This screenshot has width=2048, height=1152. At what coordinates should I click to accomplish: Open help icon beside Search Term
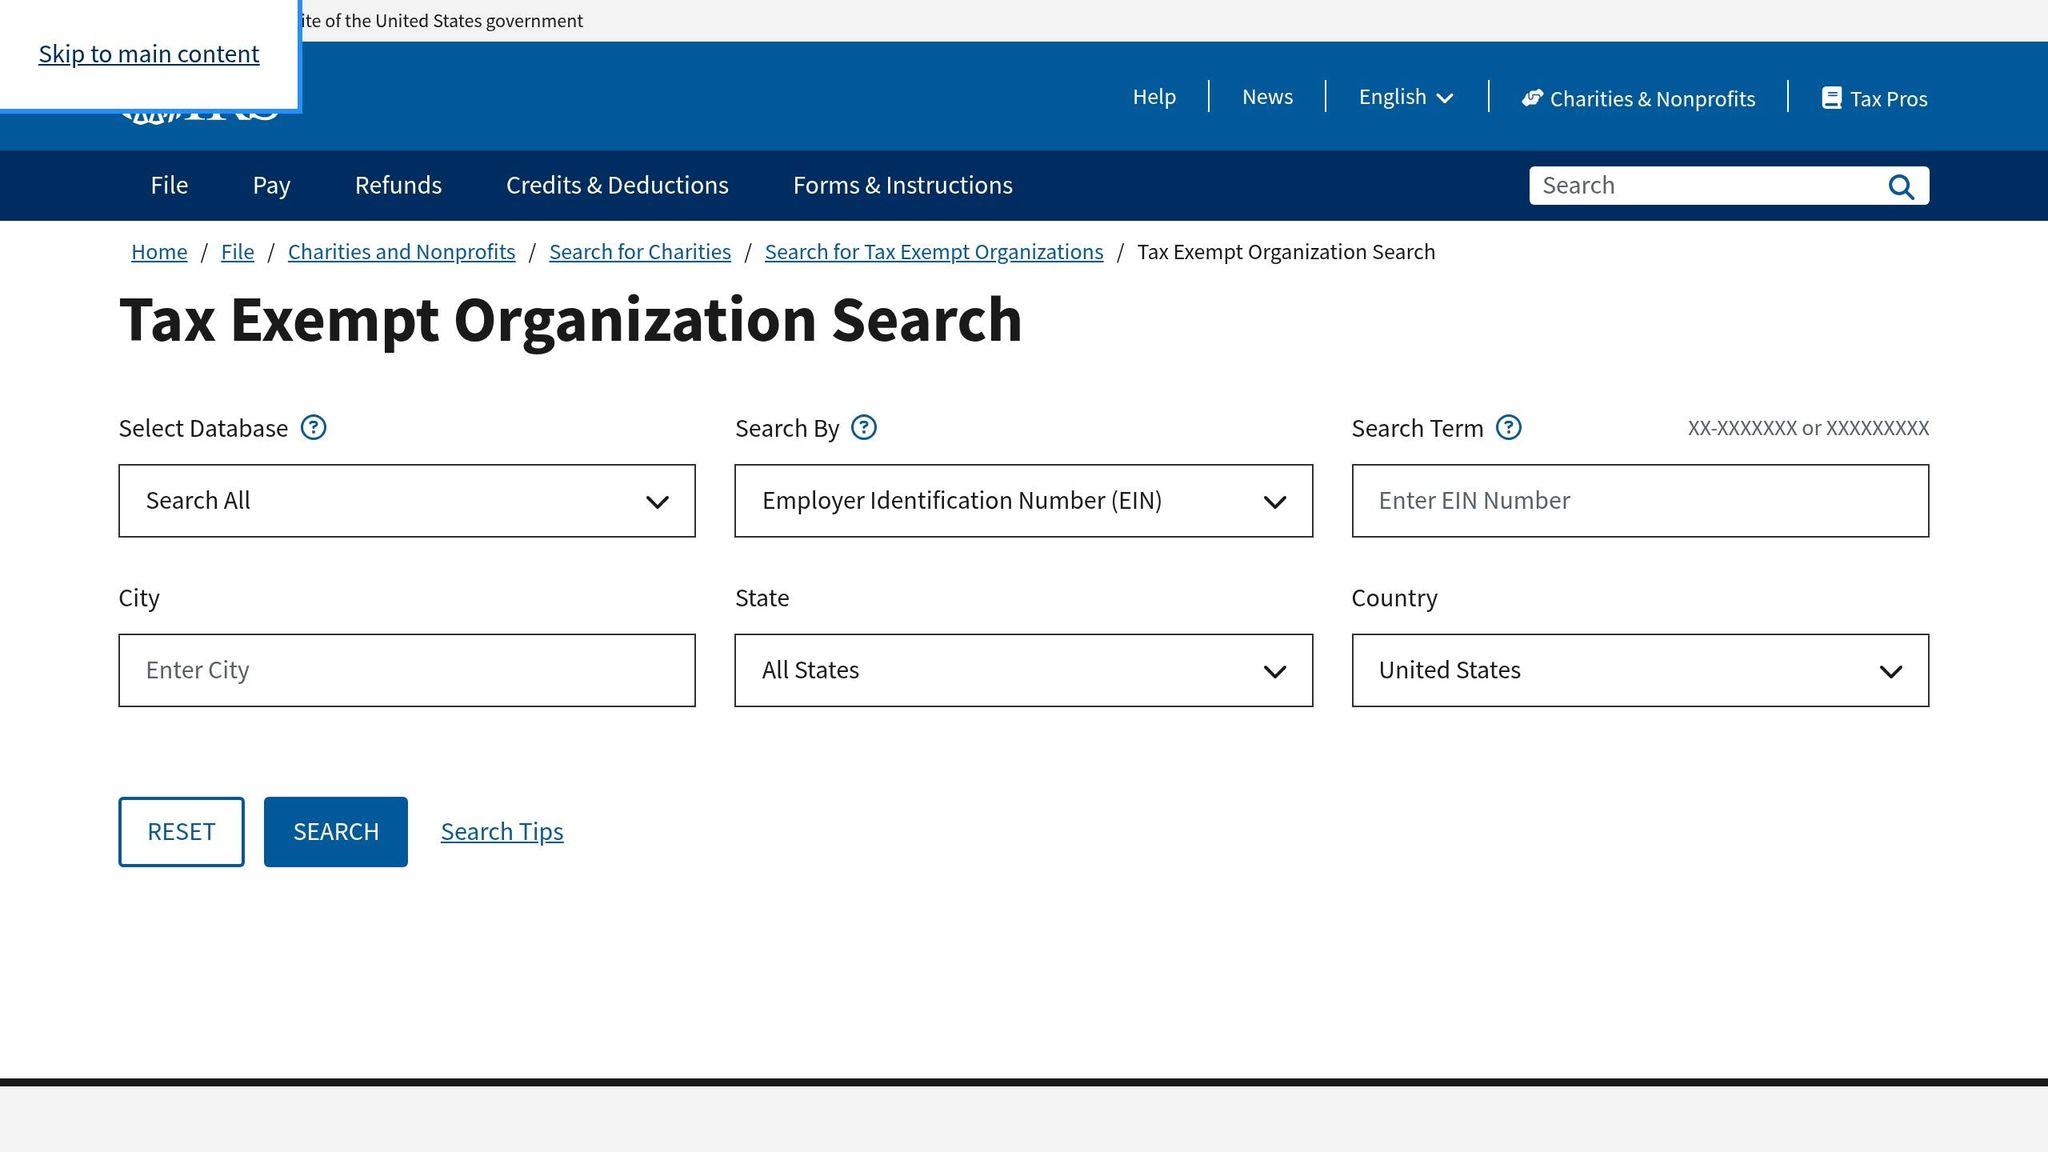tap(1509, 428)
